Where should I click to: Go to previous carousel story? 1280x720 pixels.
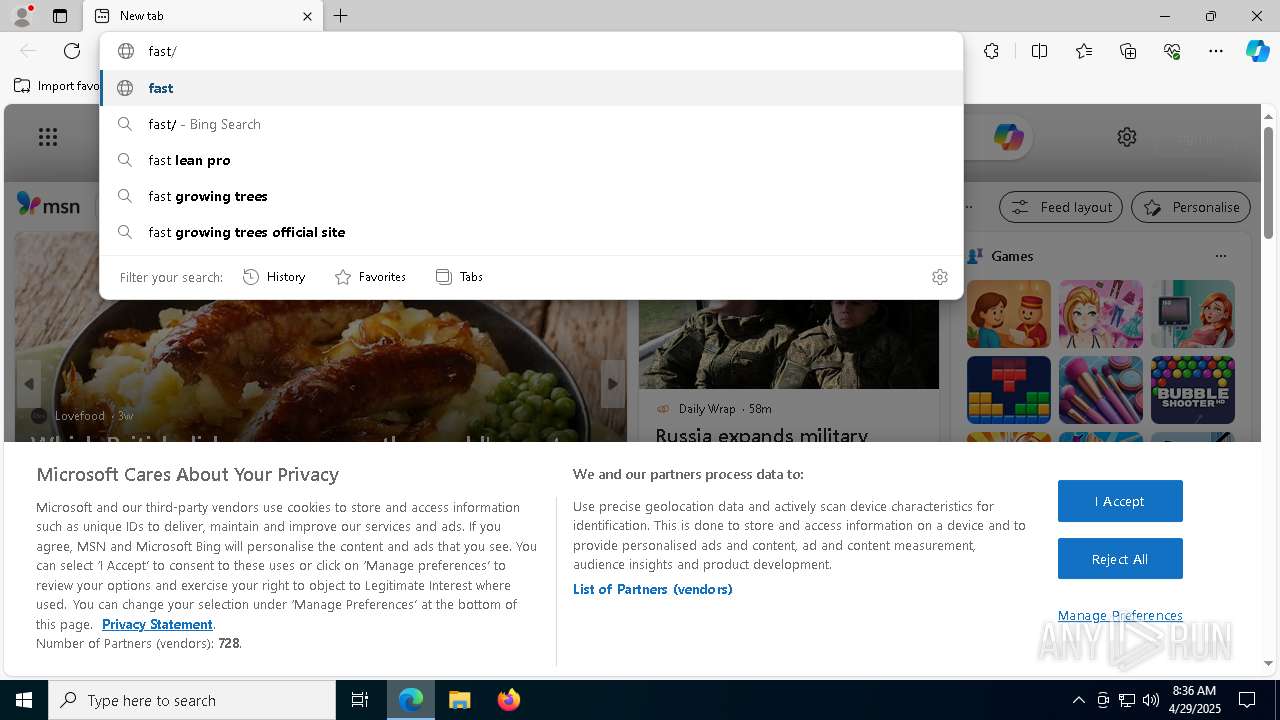[x=29, y=384]
